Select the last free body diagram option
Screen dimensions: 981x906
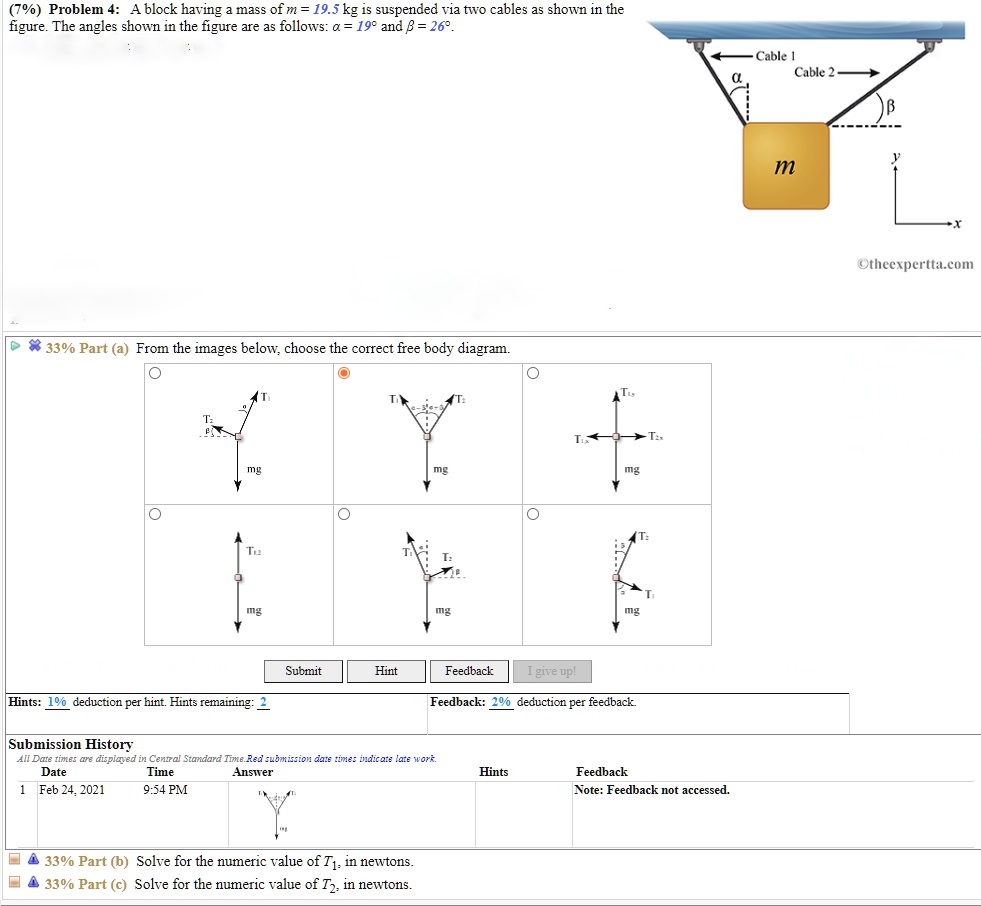coord(533,514)
